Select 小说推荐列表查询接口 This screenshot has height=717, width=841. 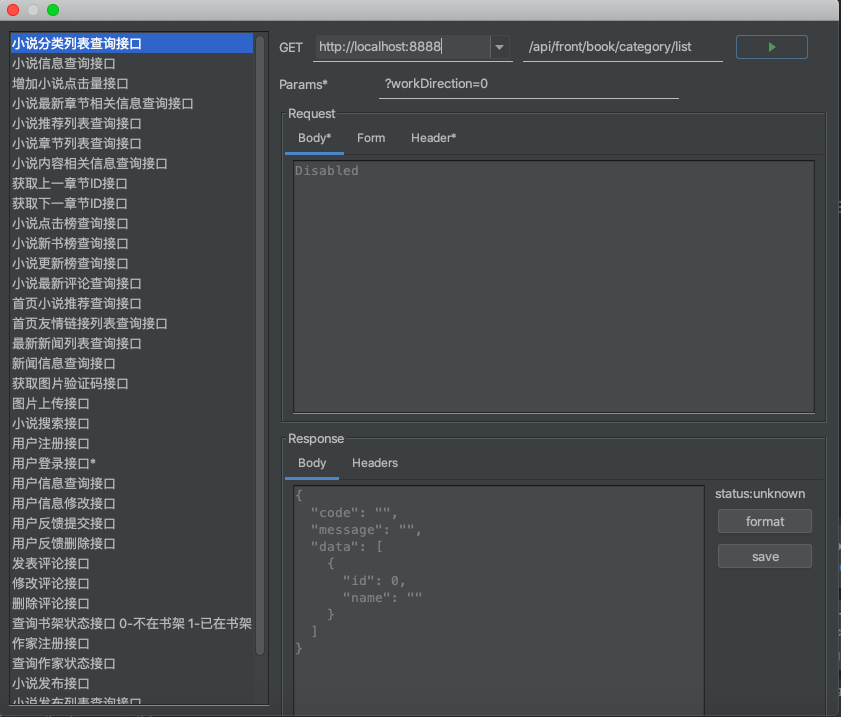click(x=132, y=123)
